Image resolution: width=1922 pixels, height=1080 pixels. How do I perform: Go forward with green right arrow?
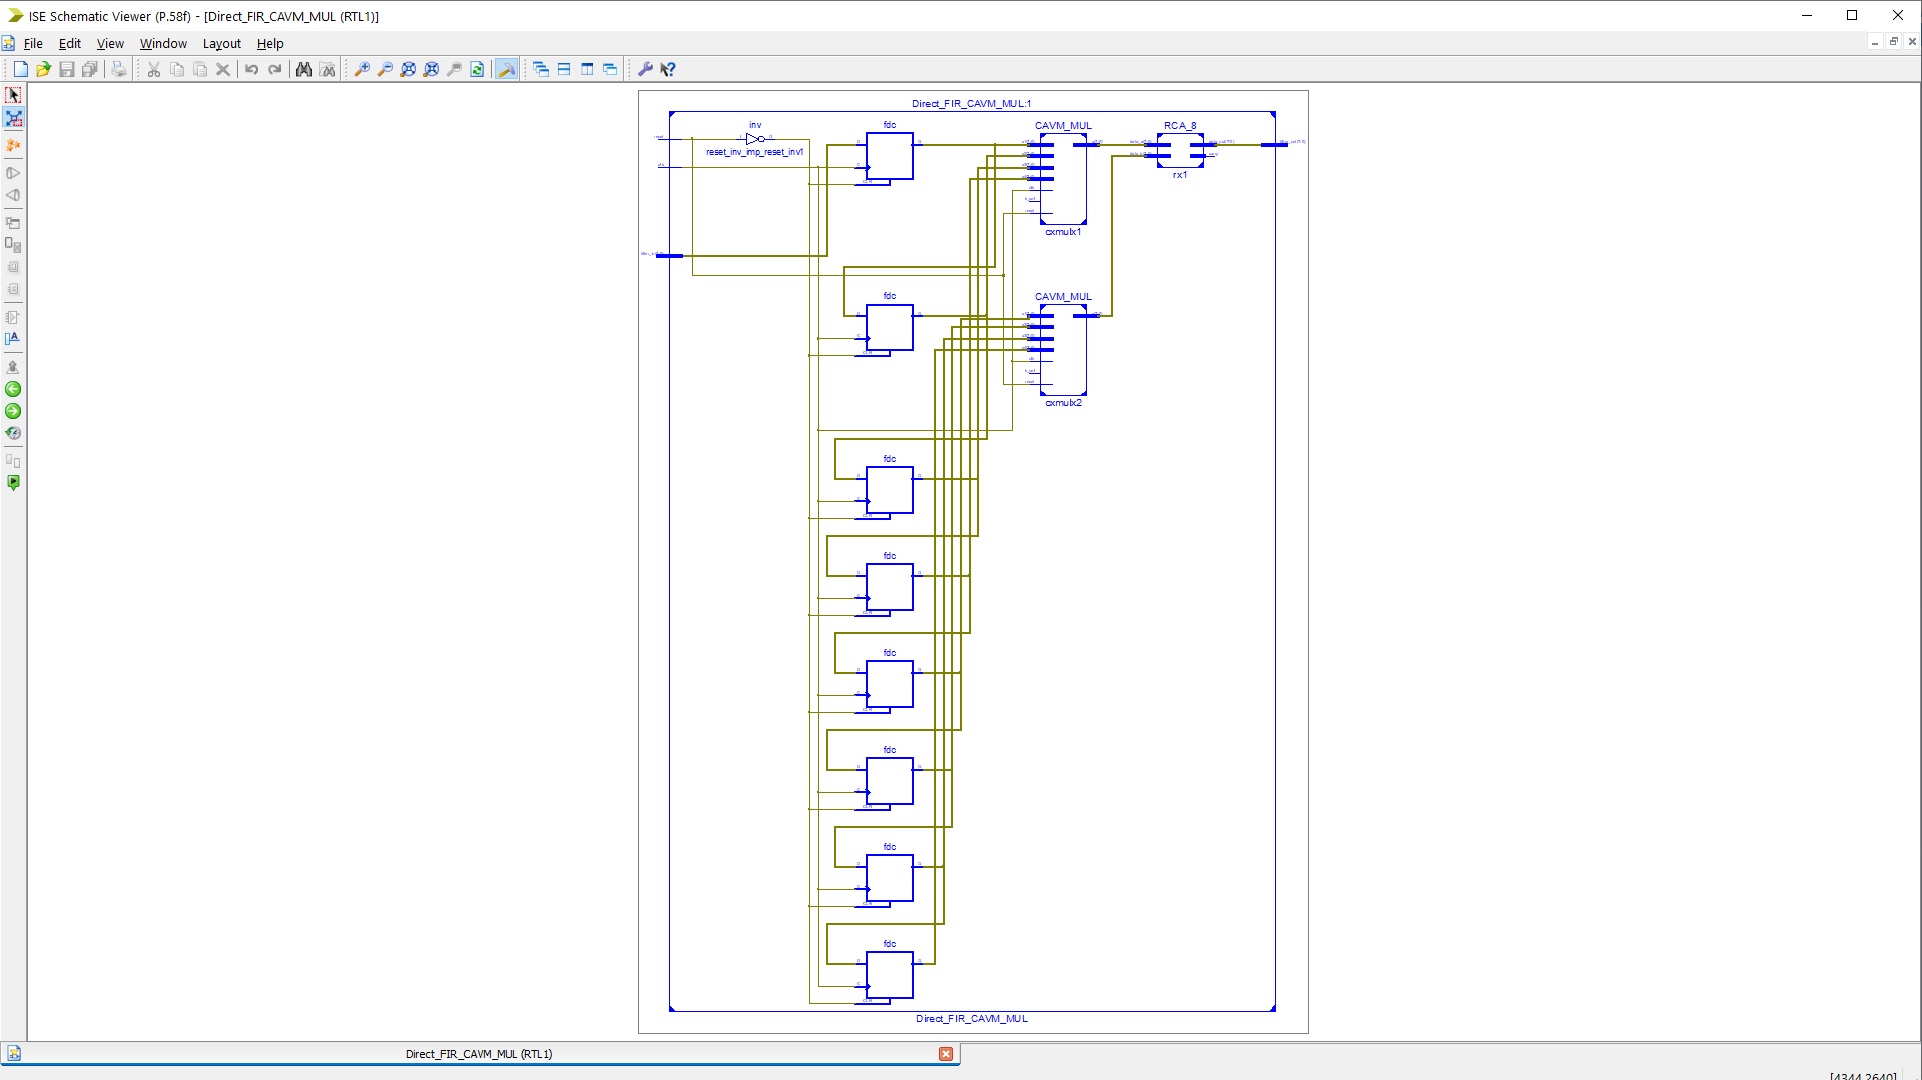13,411
